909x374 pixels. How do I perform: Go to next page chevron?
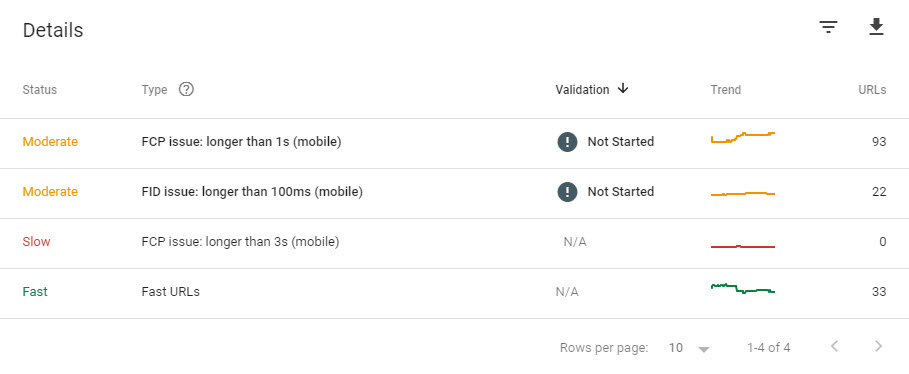coord(878,347)
